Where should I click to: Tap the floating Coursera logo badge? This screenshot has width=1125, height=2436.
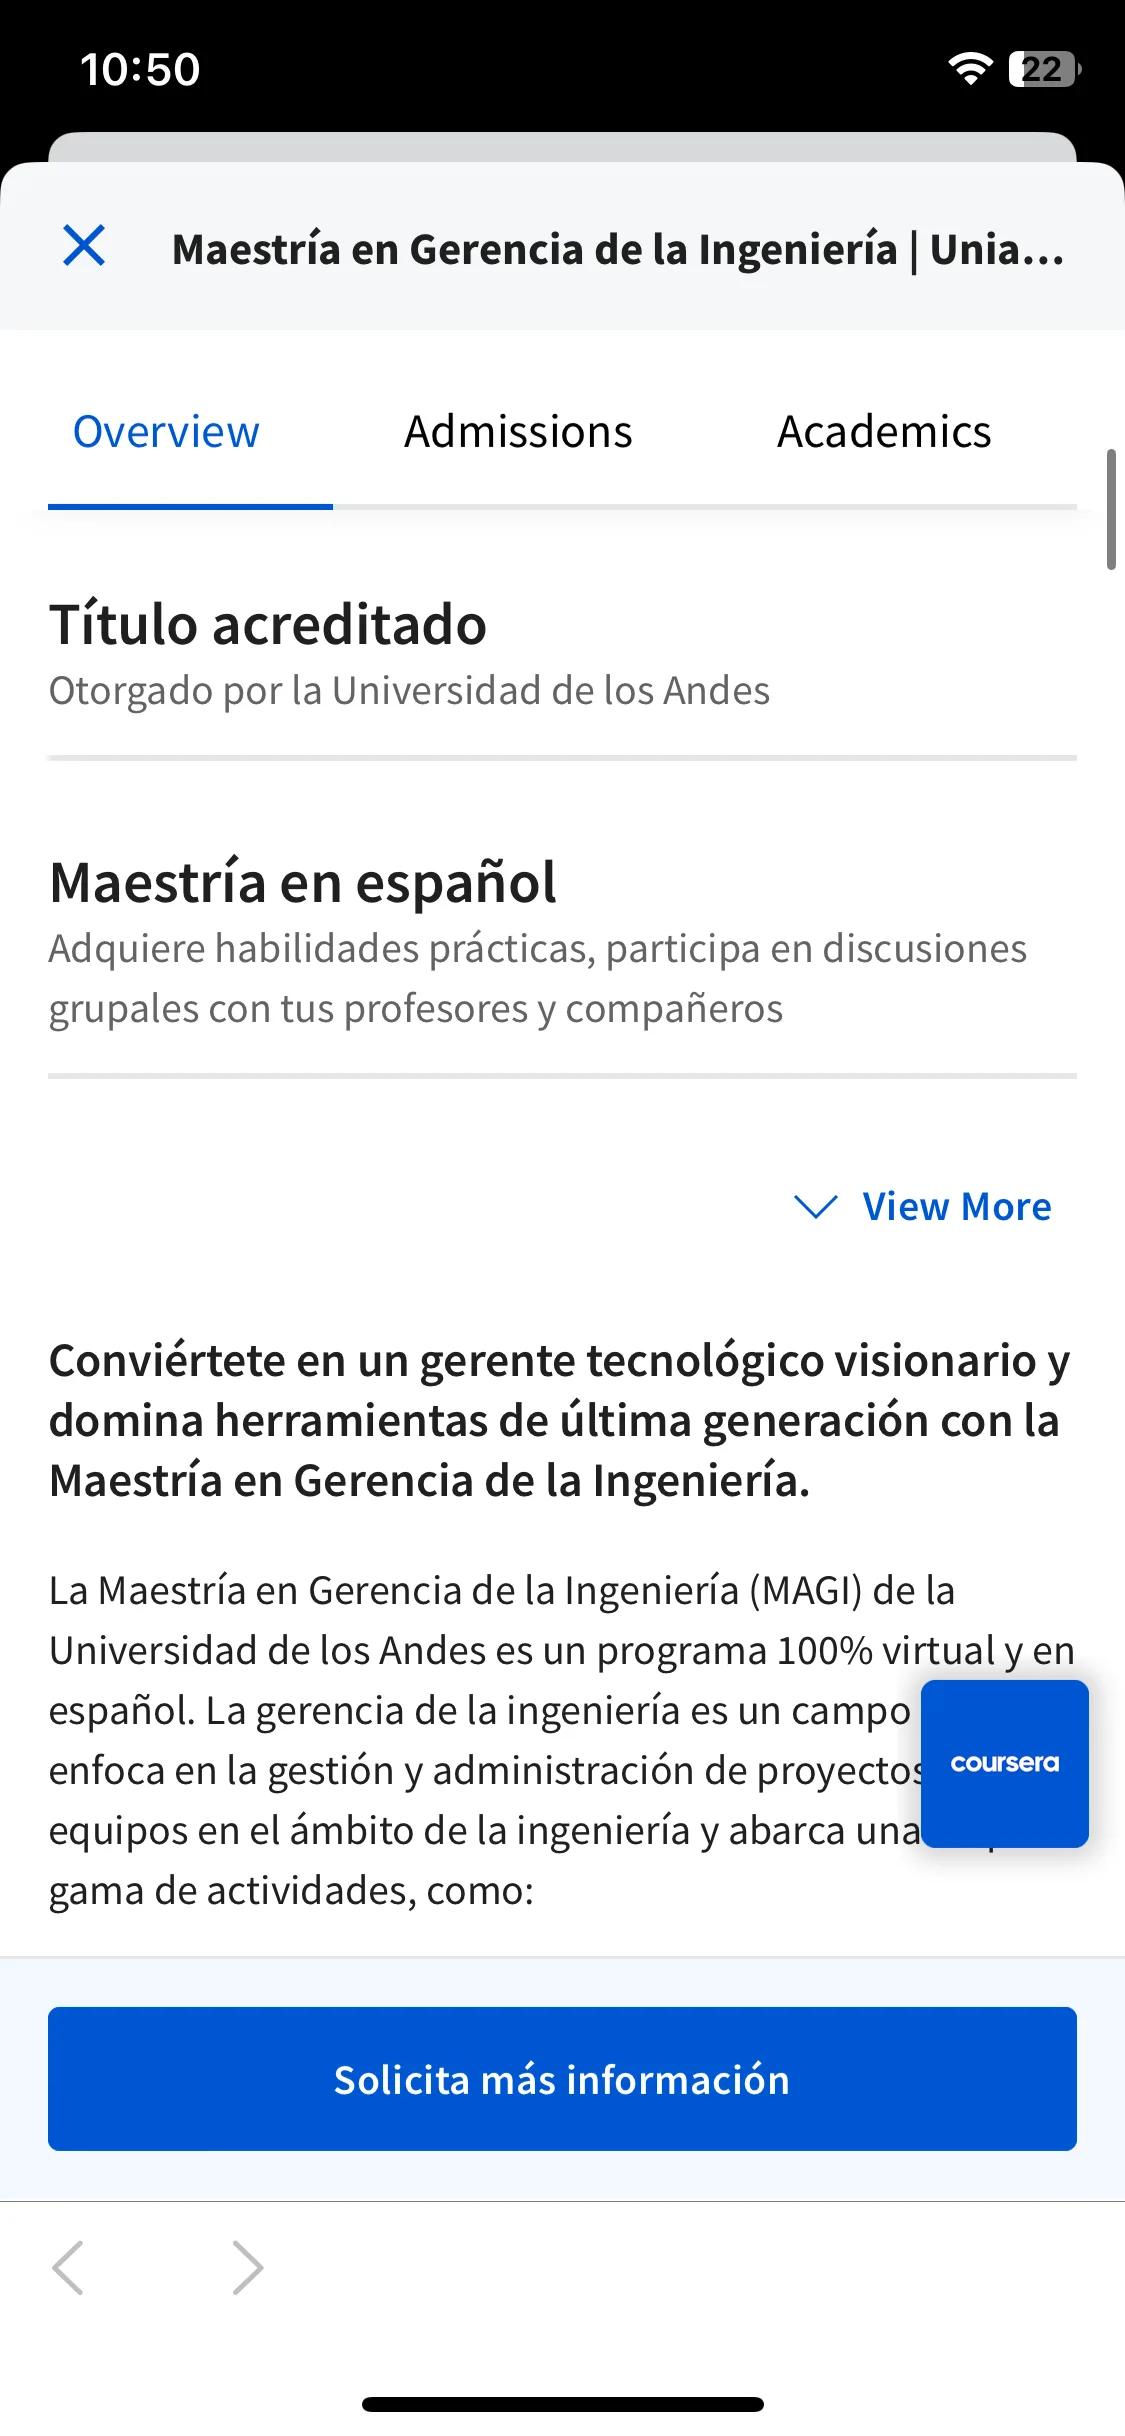click(x=1004, y=1763)
